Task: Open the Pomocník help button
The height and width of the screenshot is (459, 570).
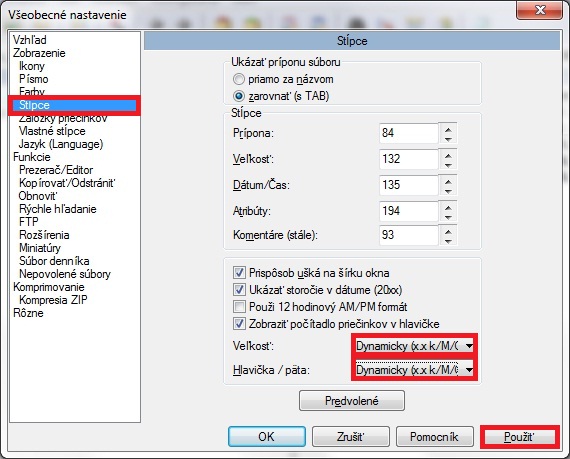Action: point(434,436)
